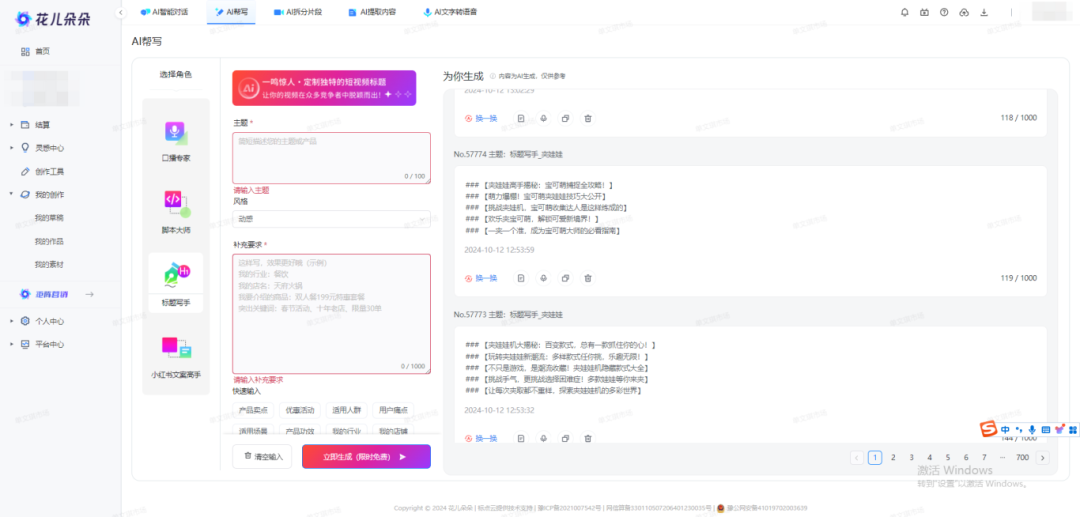
Task: Click the Sogou input method S icon
Action: coord(989,430)
